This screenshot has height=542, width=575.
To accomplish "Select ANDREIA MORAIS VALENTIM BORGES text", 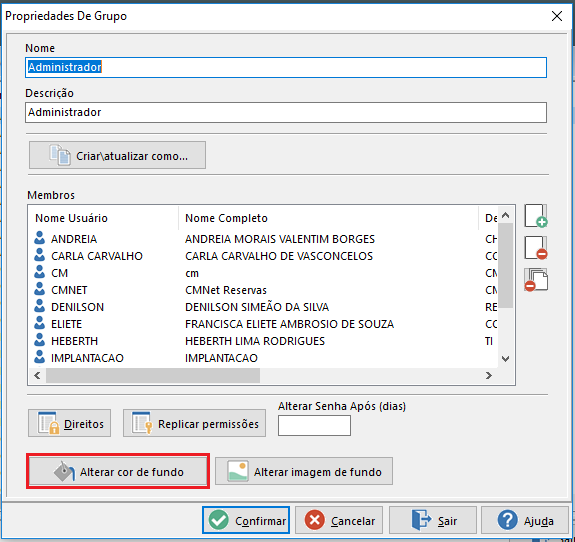I will (x=280, y=239).
